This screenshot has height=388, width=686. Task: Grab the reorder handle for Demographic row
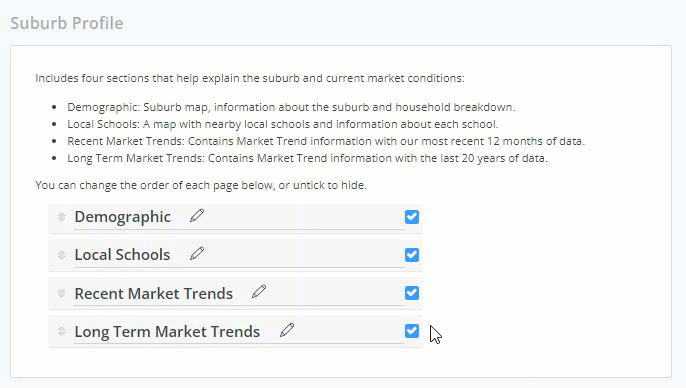61,217
